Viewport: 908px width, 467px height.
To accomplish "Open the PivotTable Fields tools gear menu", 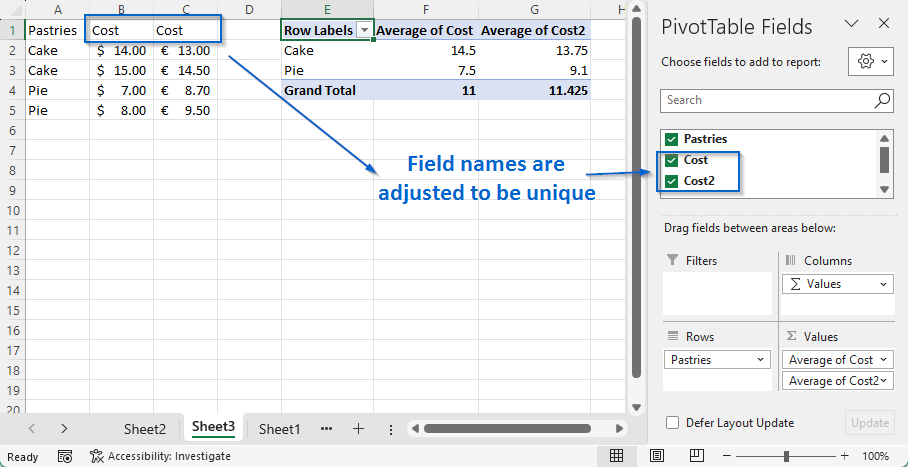I will (x=872, y=61).
